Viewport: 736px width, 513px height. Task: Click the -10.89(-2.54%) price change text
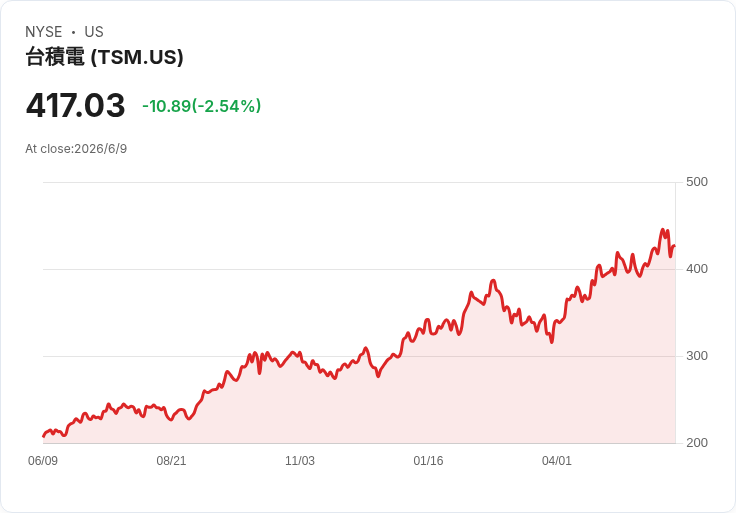tap(201, 106)
